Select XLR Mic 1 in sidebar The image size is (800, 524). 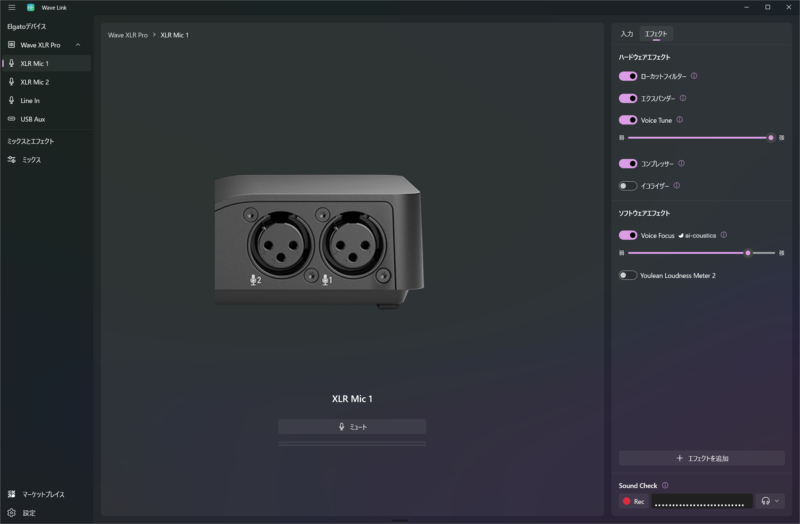tap(46, 63)
